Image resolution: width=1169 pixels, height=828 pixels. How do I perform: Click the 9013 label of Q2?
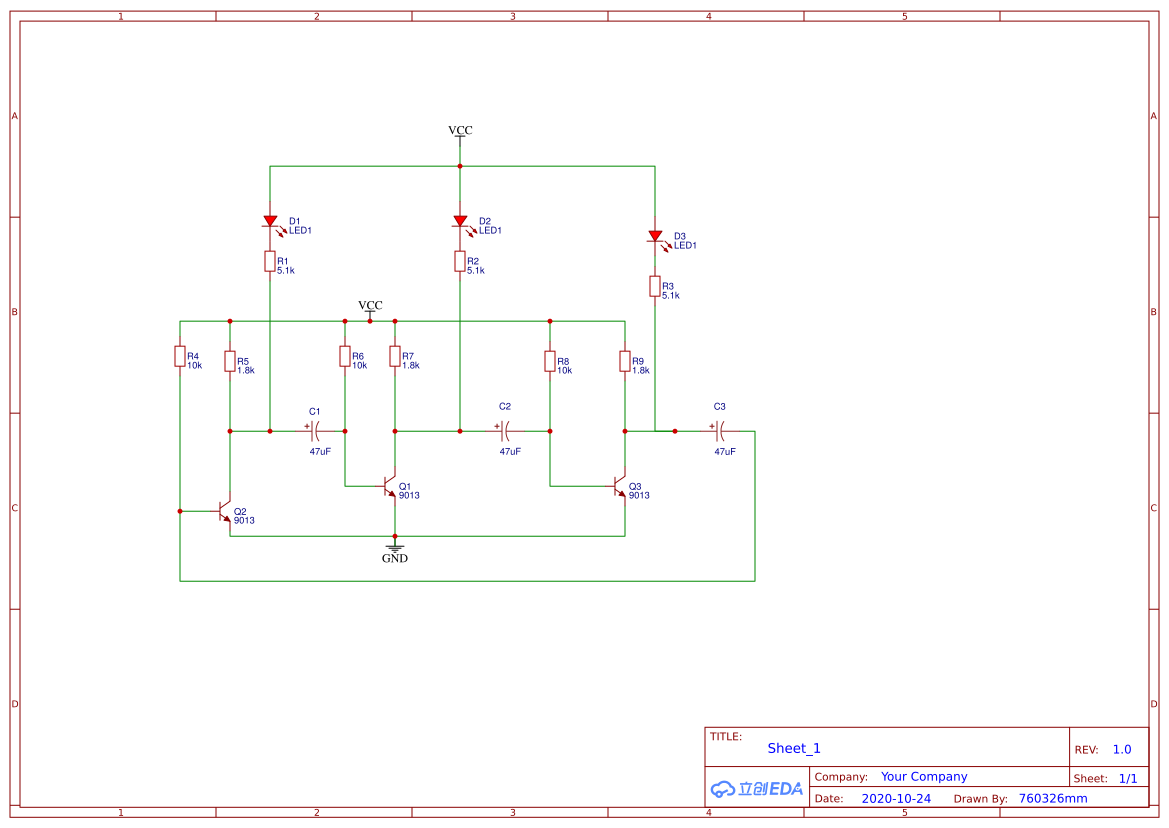[x=244, y=520]
